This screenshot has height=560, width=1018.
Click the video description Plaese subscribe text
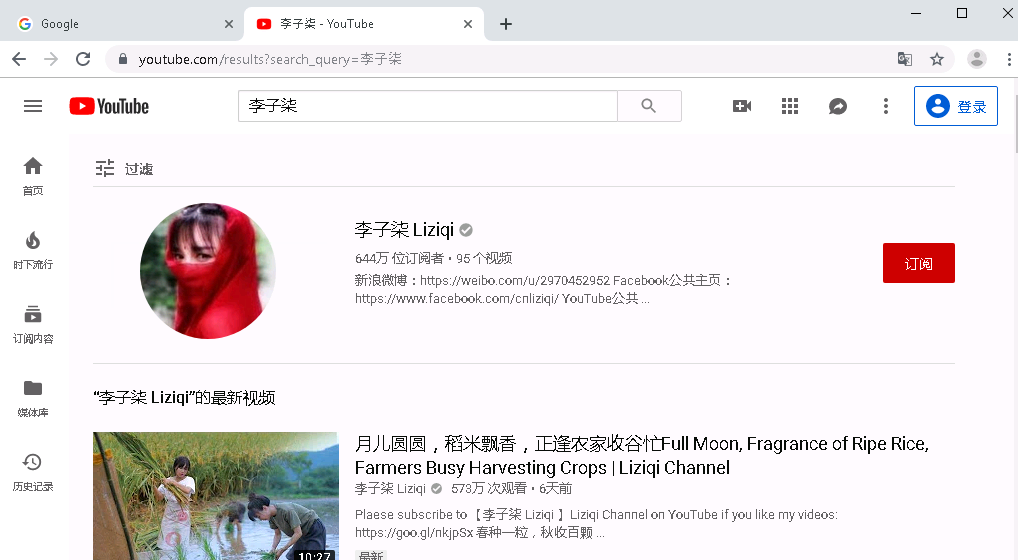click(596, 524)
